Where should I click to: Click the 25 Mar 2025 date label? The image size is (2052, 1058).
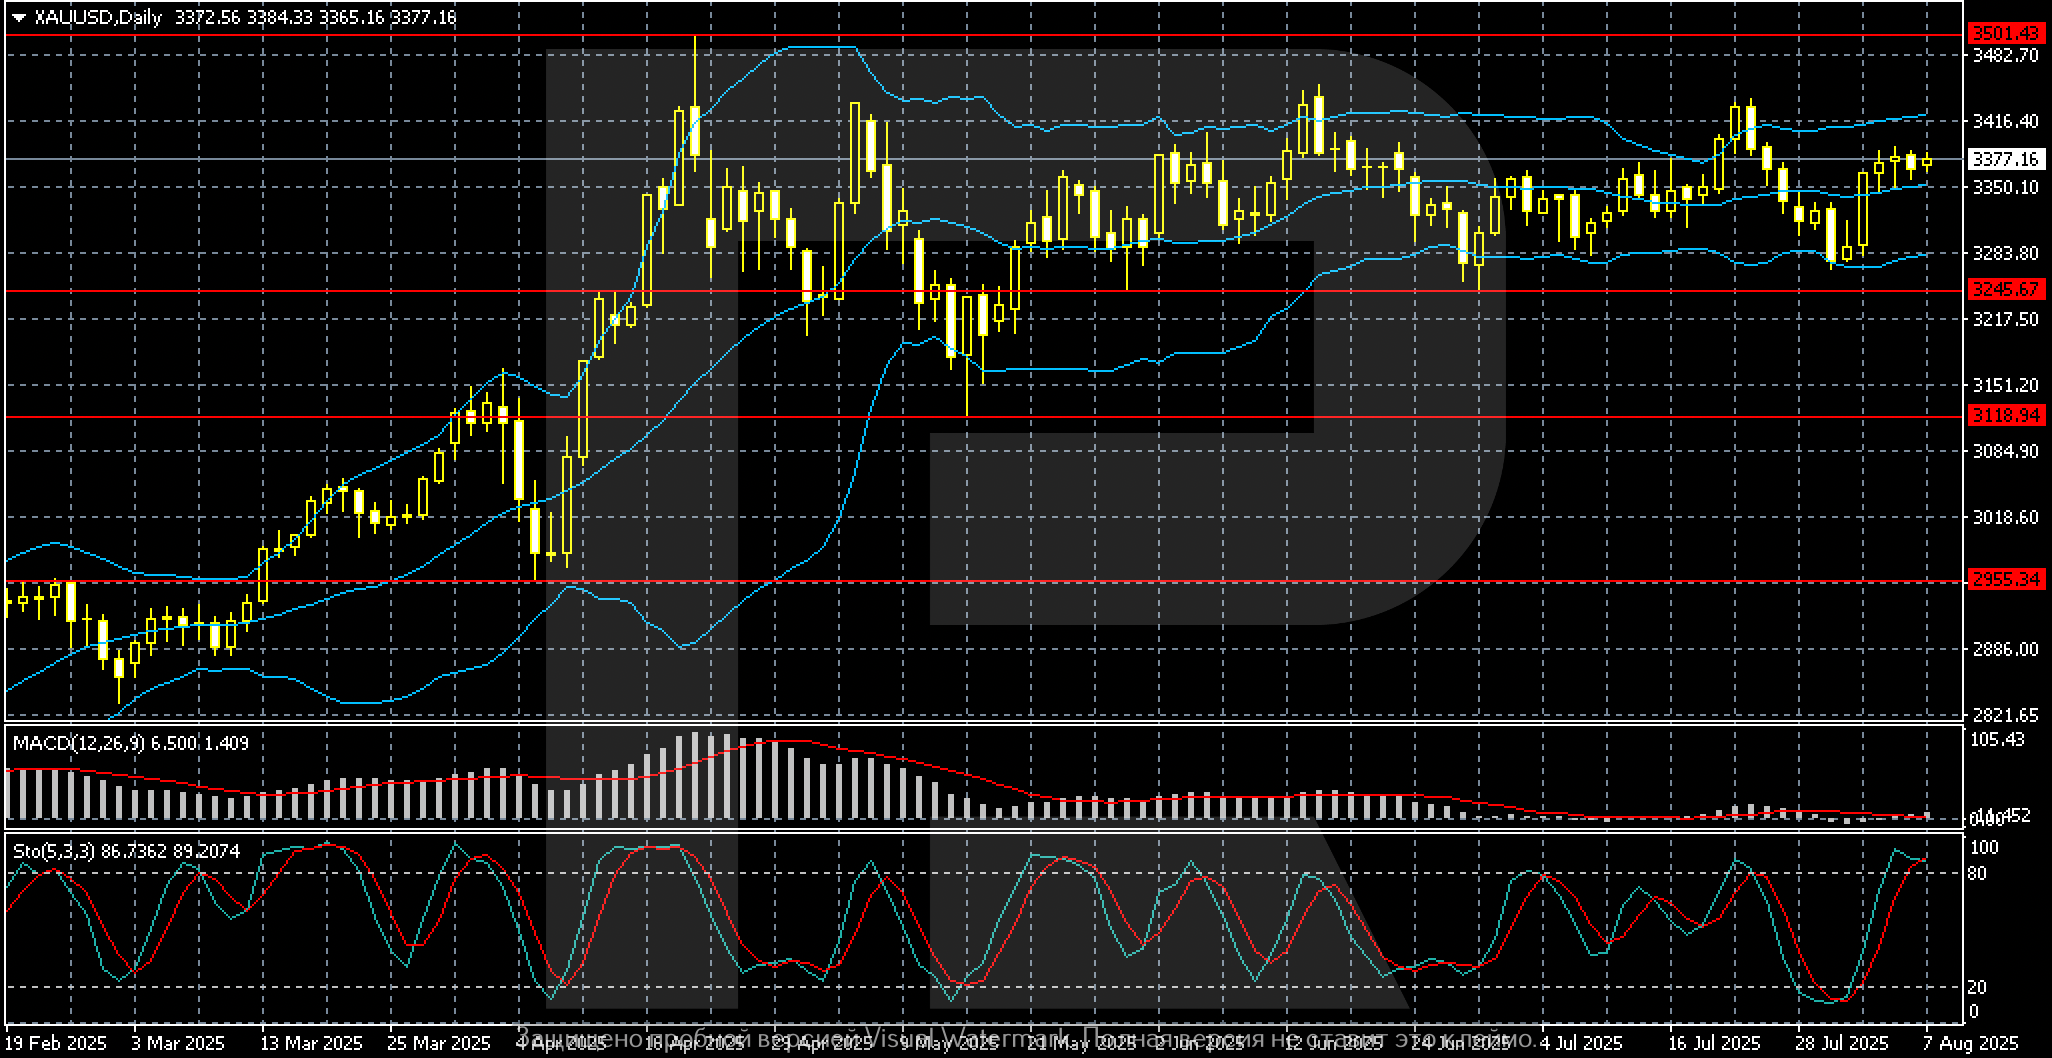439,1043
